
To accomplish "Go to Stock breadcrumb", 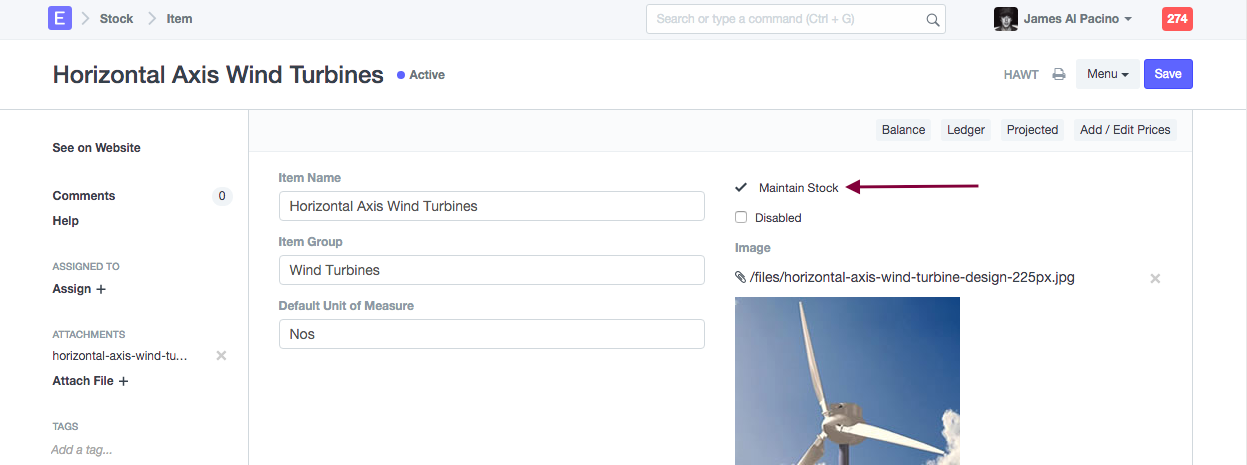I will 116,19.
